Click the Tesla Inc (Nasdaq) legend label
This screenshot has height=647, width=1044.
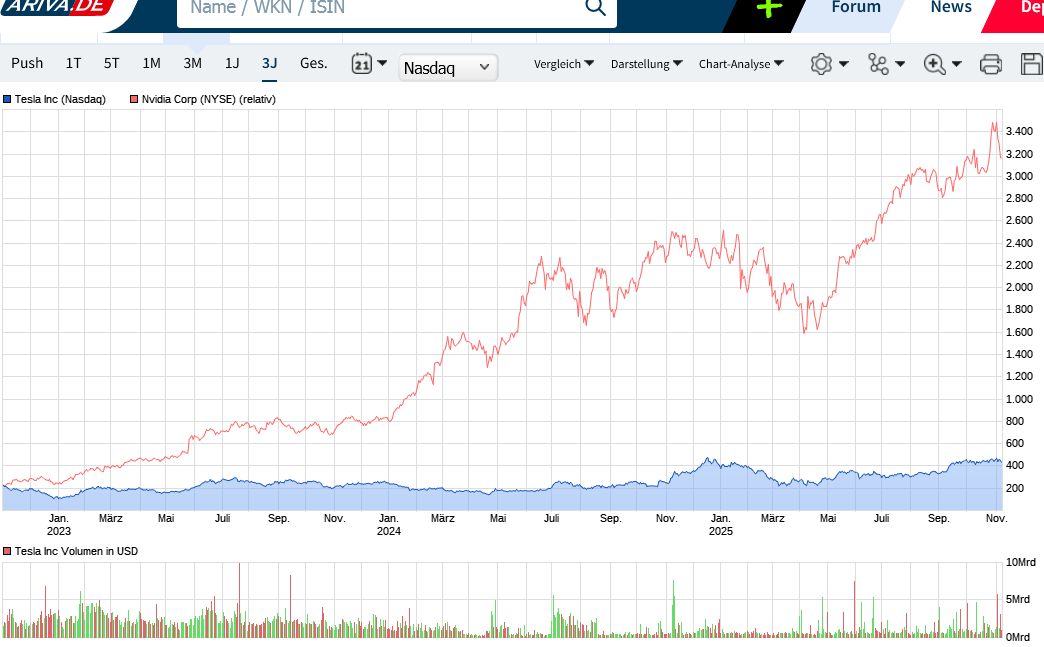[x=60, y=99]
